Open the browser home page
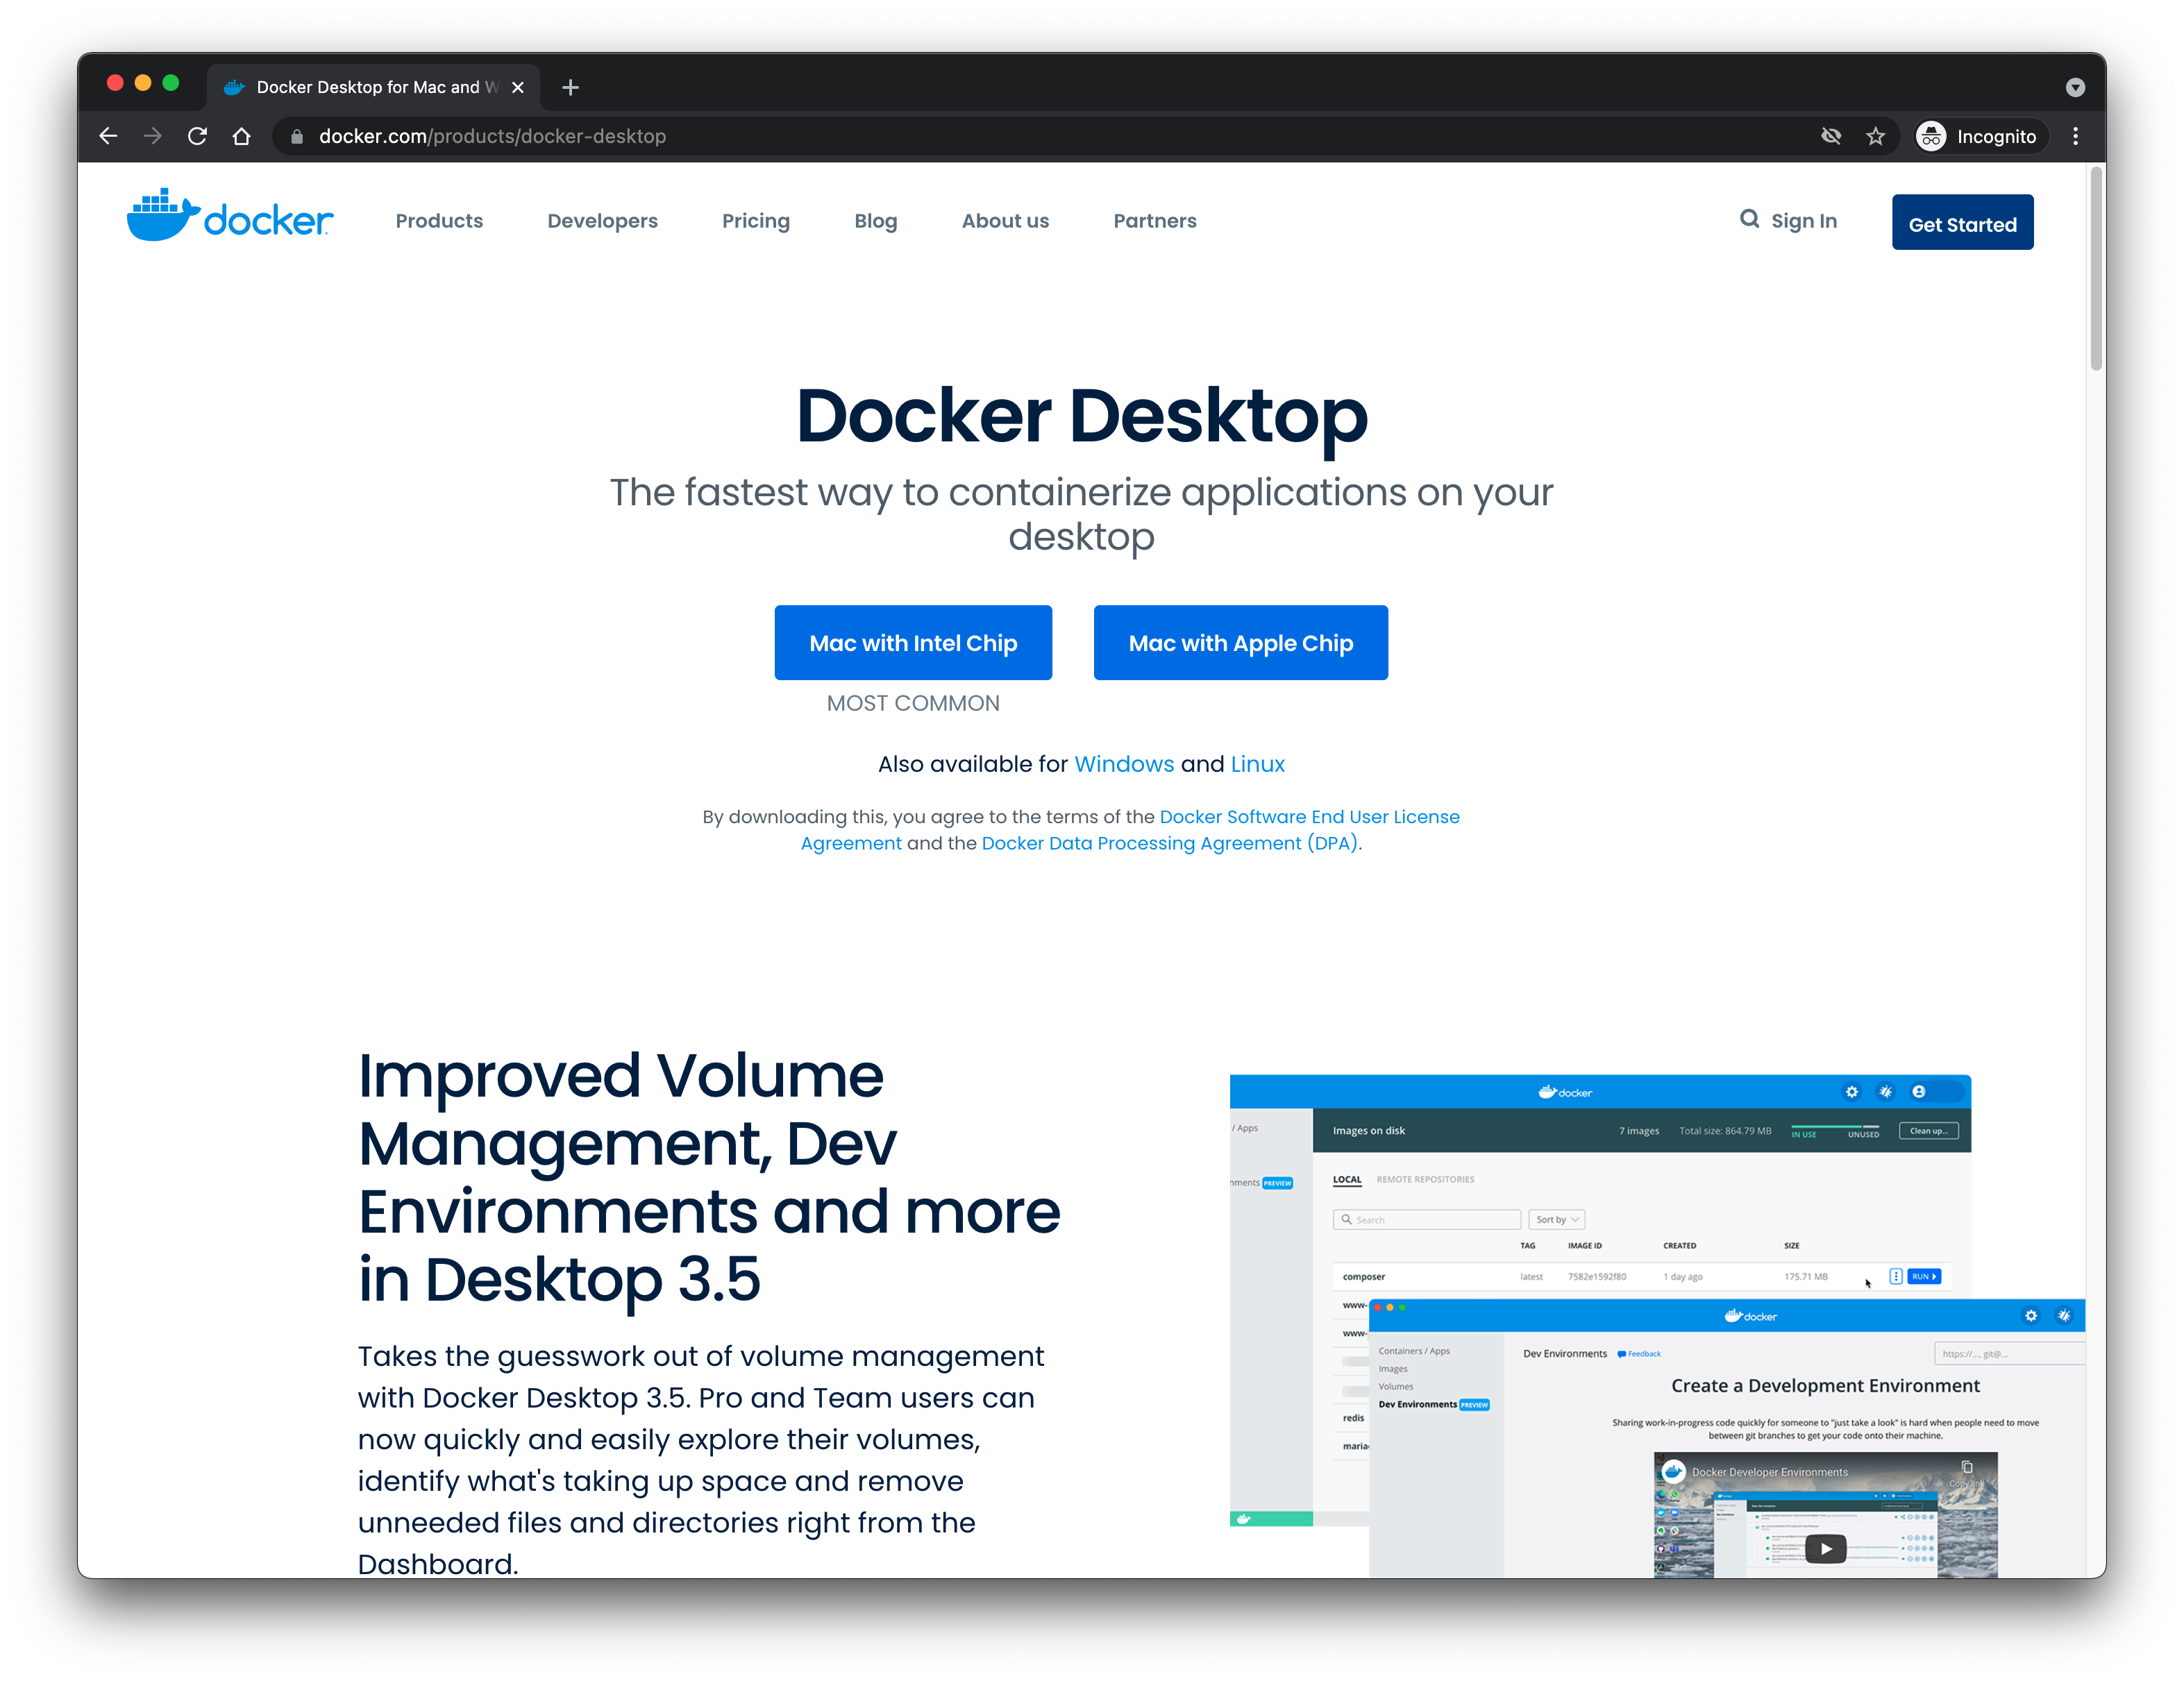The width and height of the screenshot is (2184, 1681). tap(241, 136)
